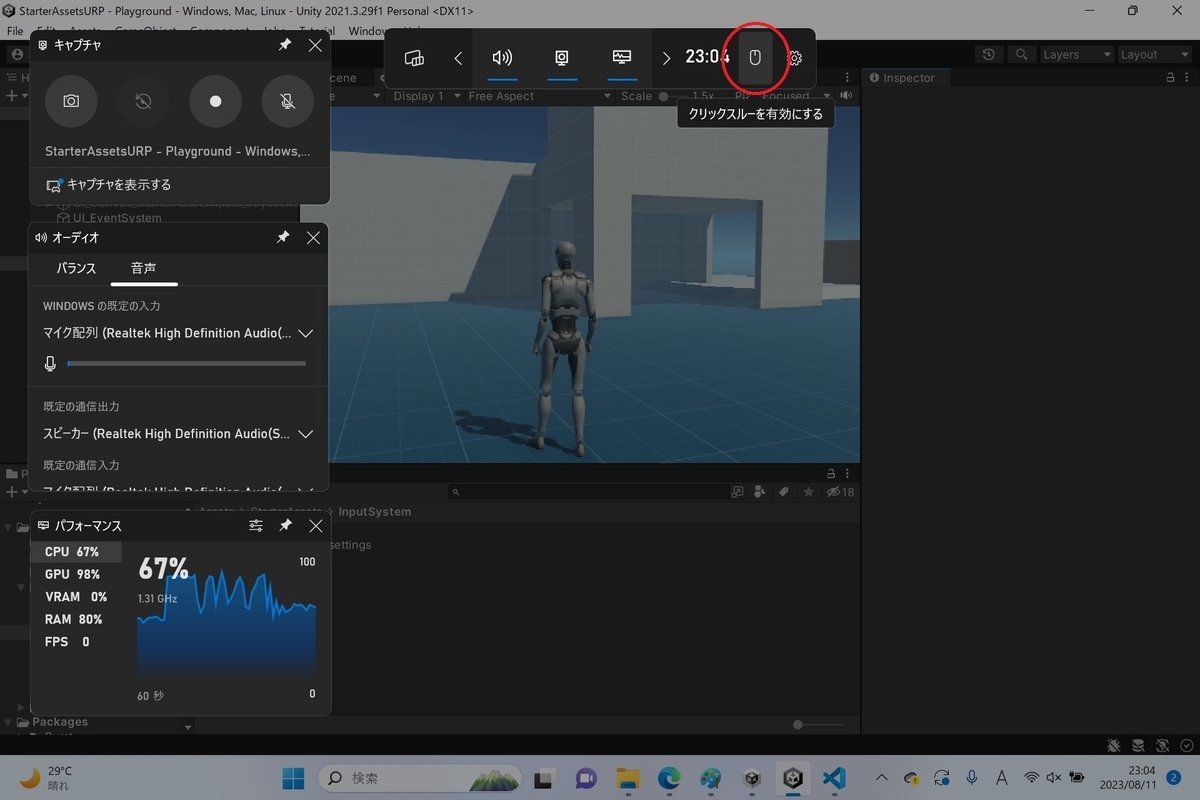Open the キャプチャを表示する link
Viewport: 1200px width, 800px height.
point(109,185)
